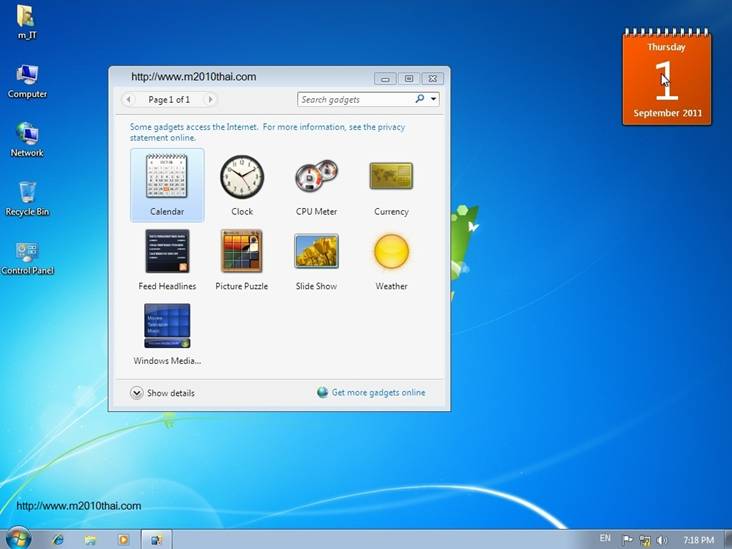Open Action Center flag tray icon

[627, 540]
